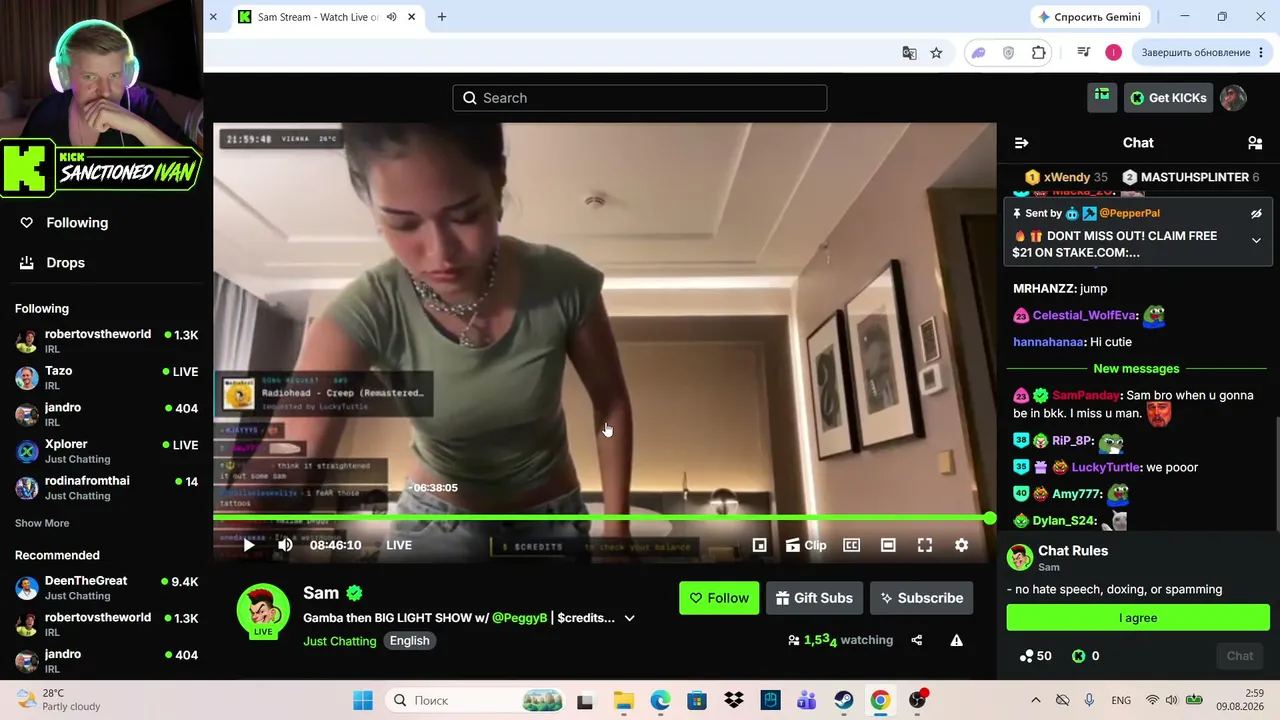
Task: Open the chat user list icon
Action: pyautogui.click(x=1255, y=143)
